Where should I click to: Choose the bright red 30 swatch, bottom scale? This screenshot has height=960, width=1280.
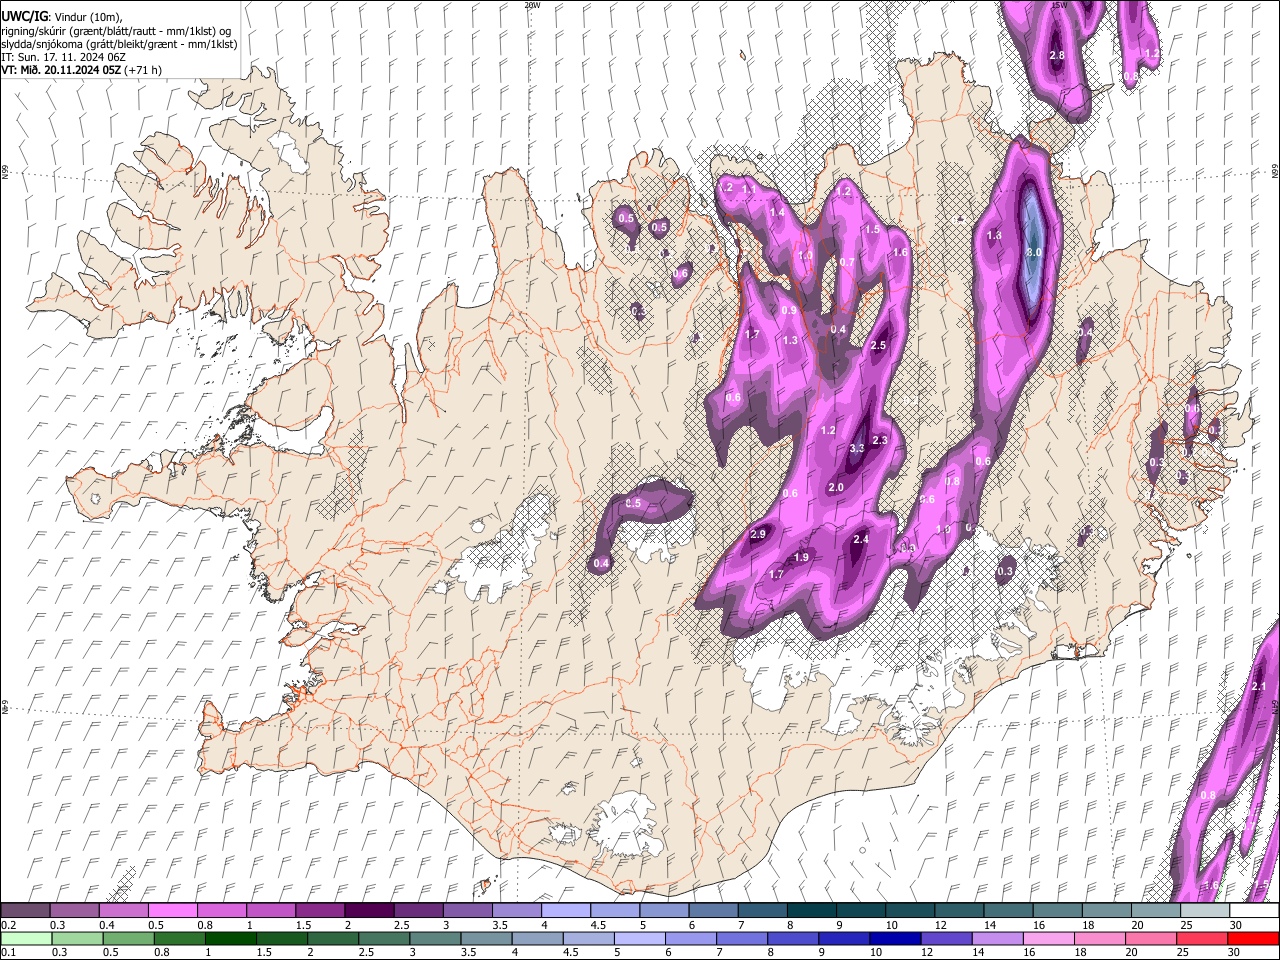[1253, 938]
